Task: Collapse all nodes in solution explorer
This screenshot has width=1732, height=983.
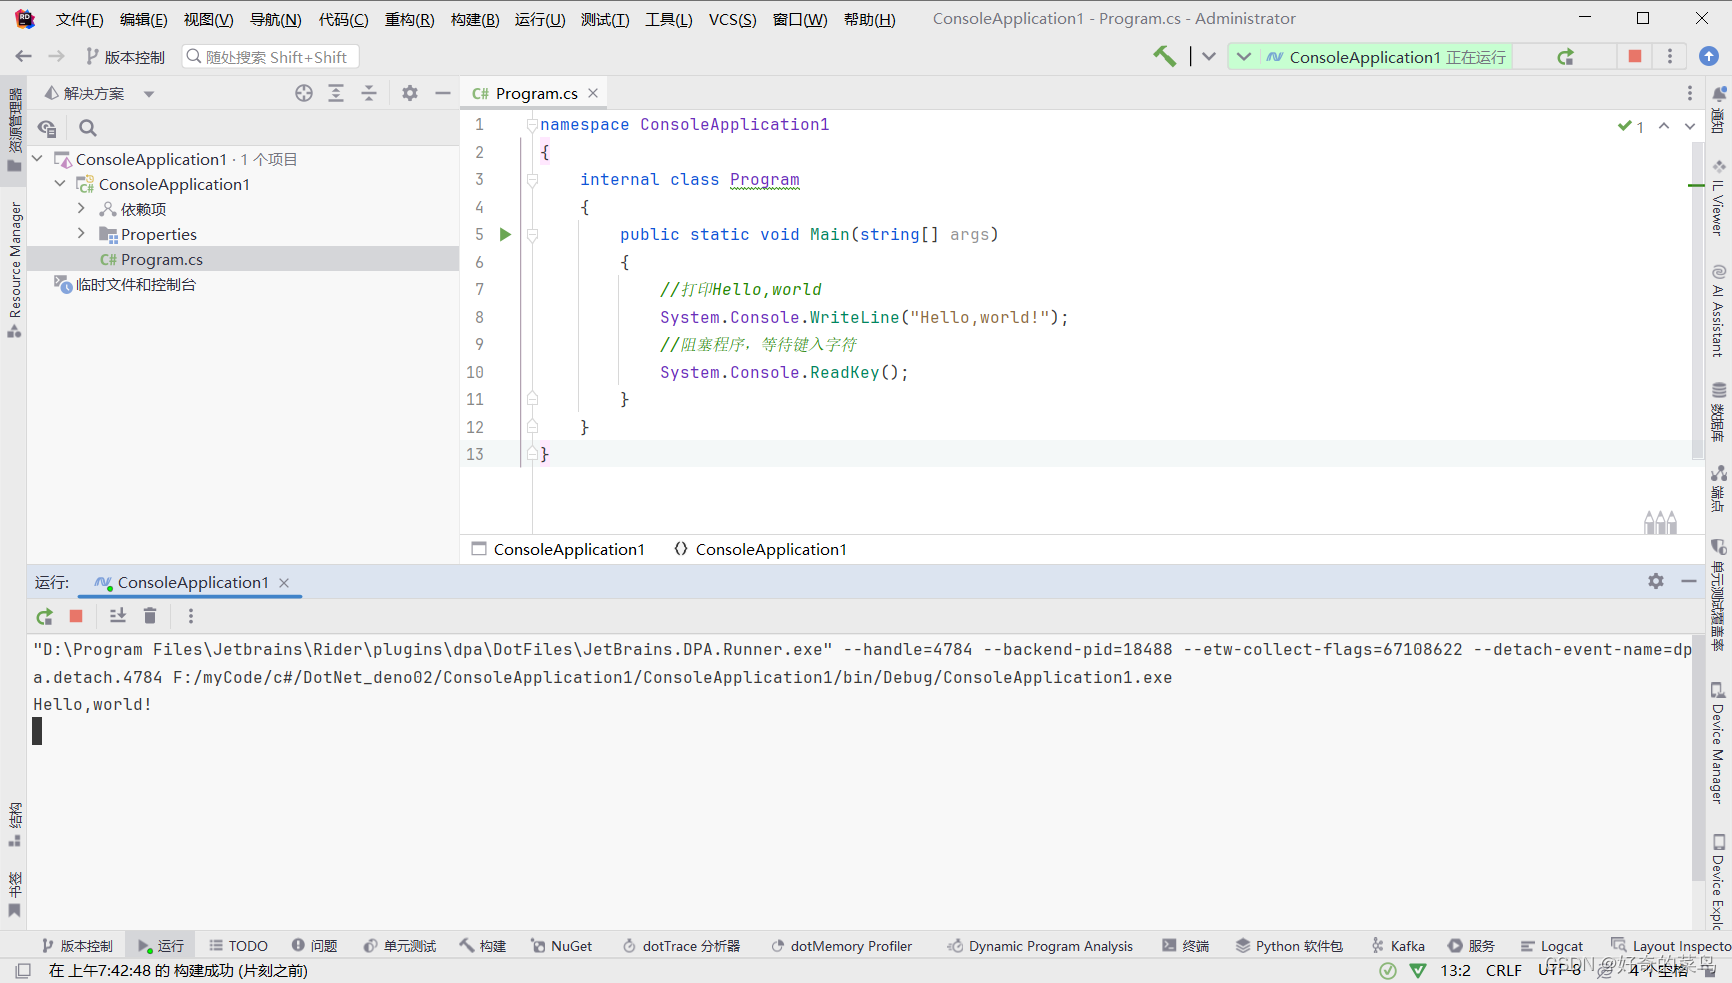Action: coord(369,93)
